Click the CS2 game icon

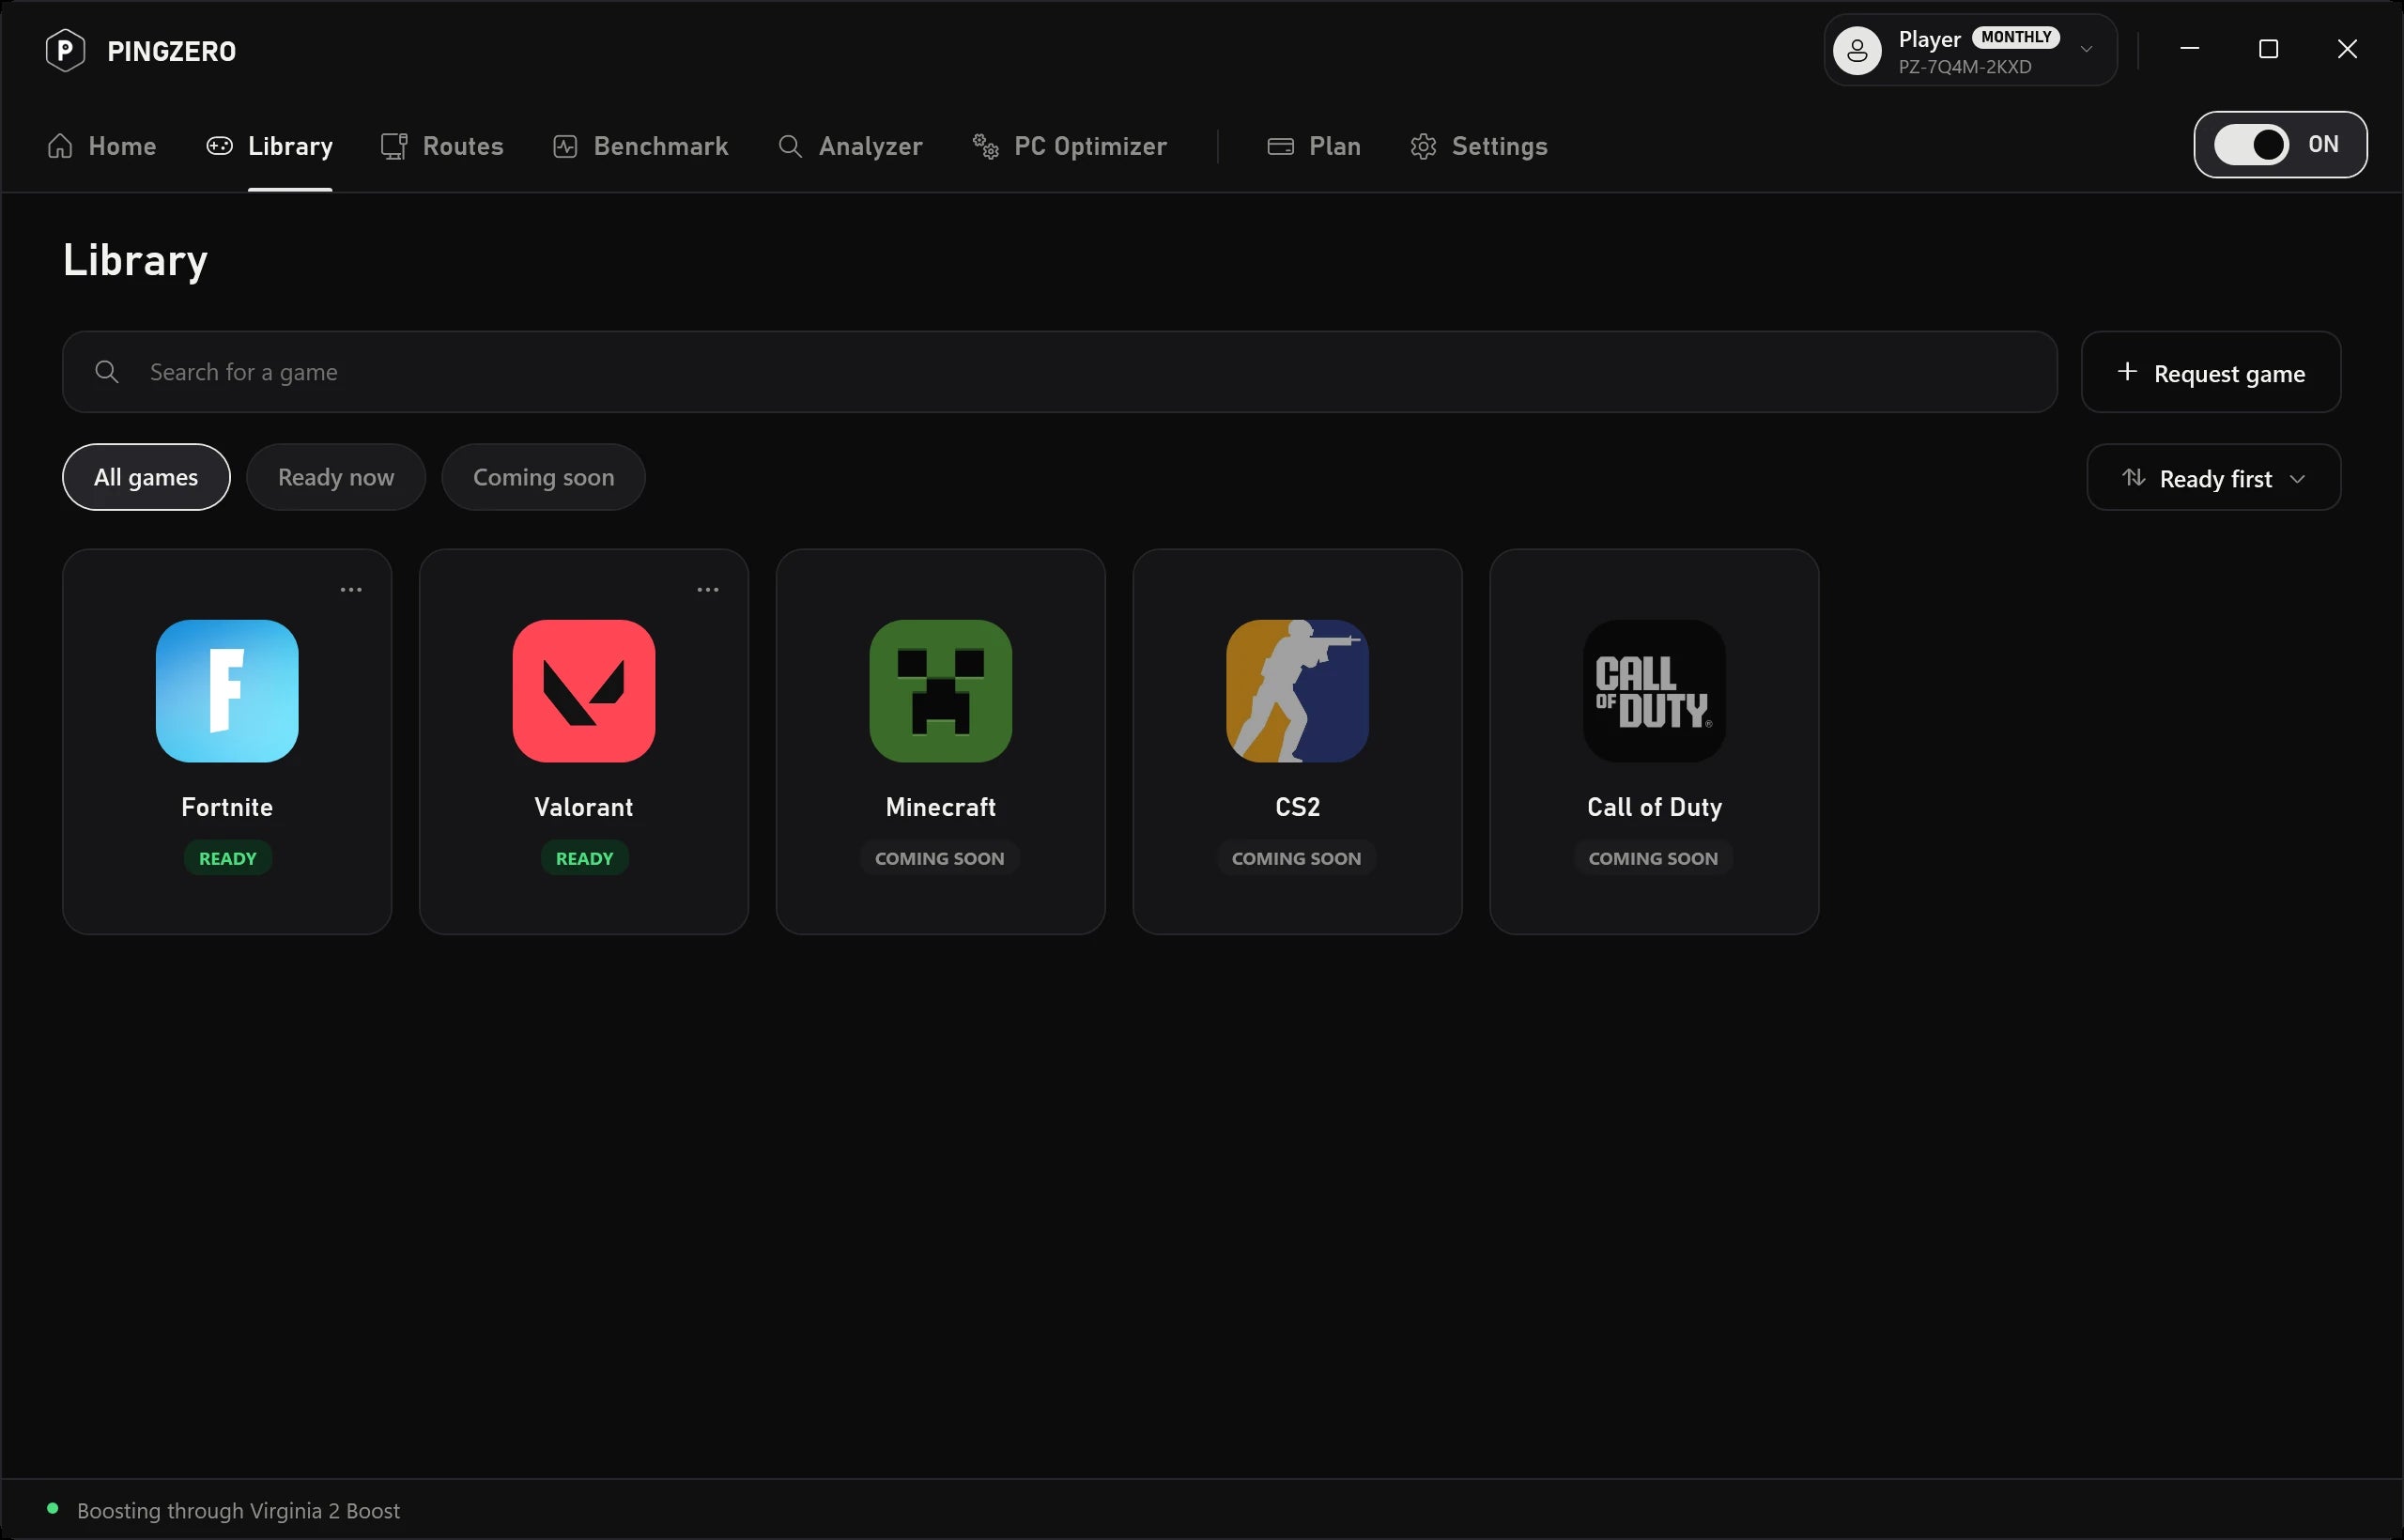(x=1297, y=691)
